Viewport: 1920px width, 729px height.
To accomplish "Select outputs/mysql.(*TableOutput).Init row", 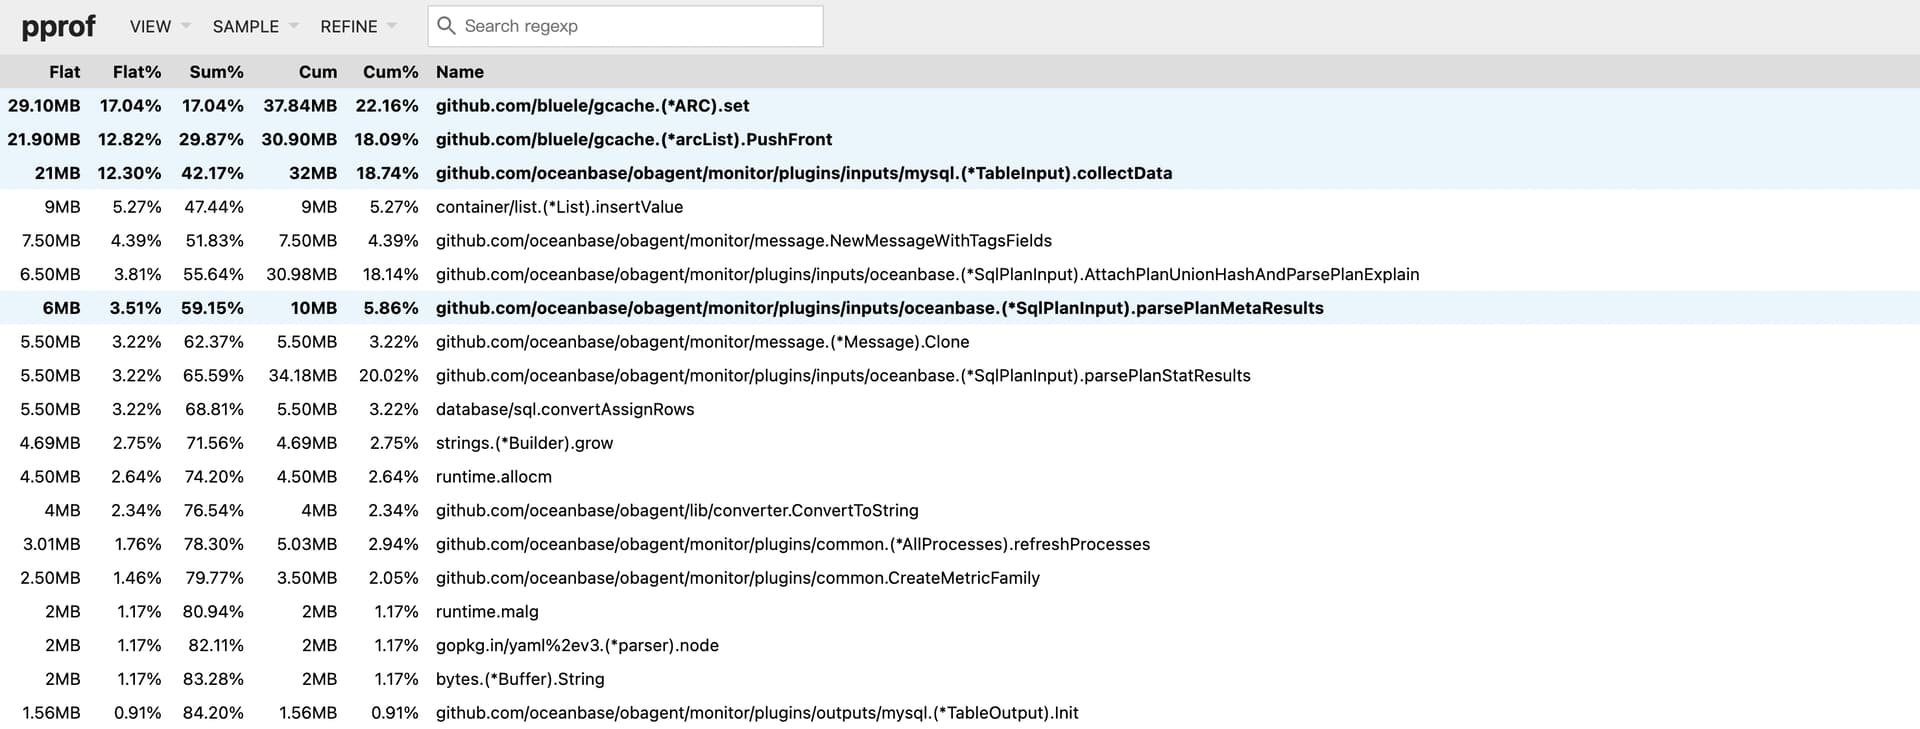I will coord(960,713).
